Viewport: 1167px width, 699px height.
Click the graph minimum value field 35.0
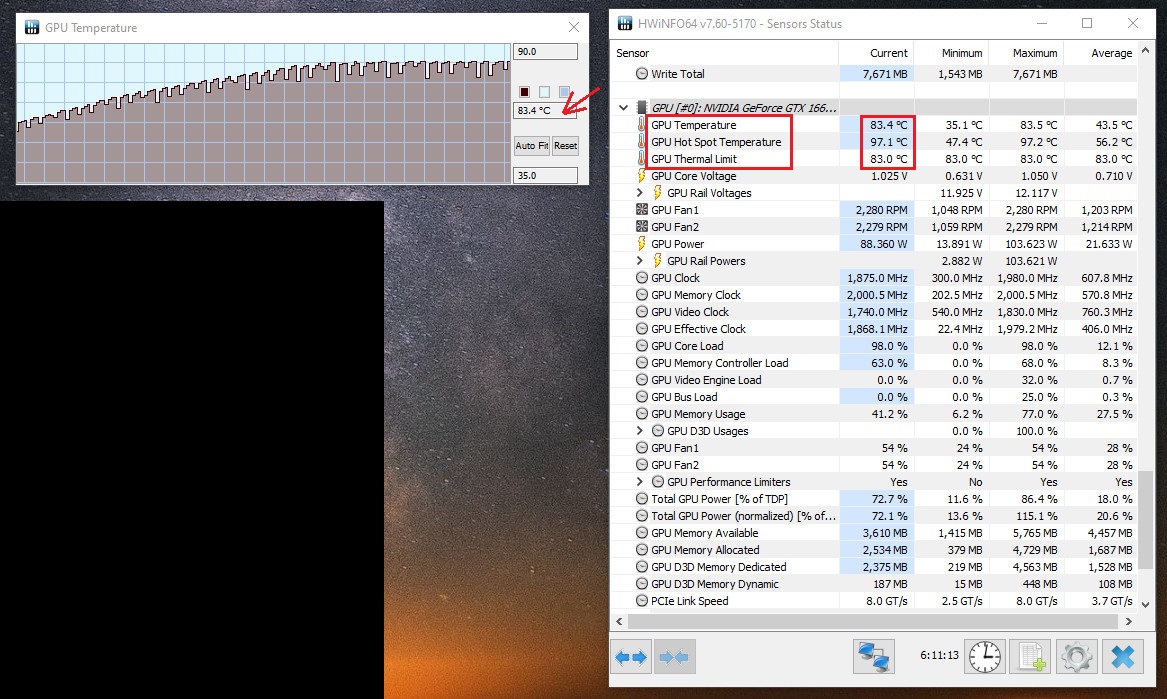click(x=545, y=176)
